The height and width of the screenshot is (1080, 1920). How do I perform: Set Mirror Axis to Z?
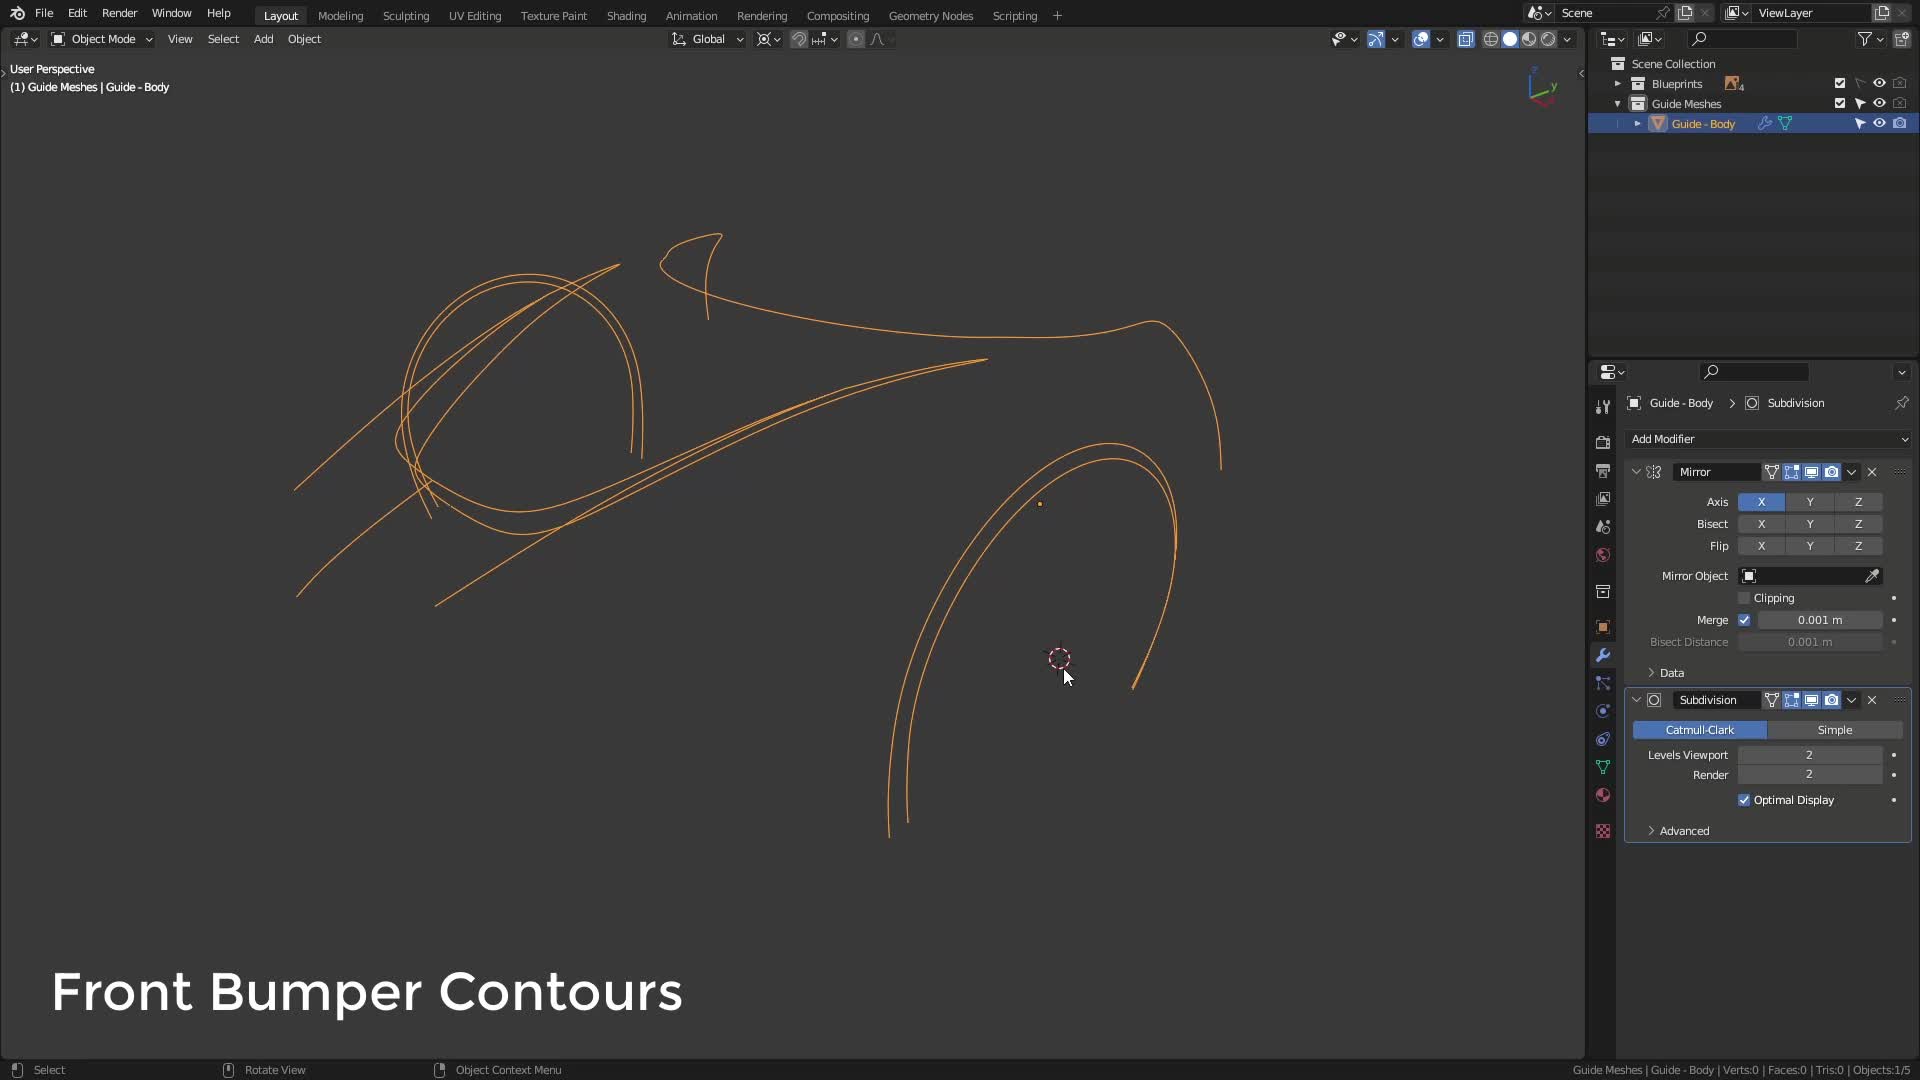point(1858,502)
